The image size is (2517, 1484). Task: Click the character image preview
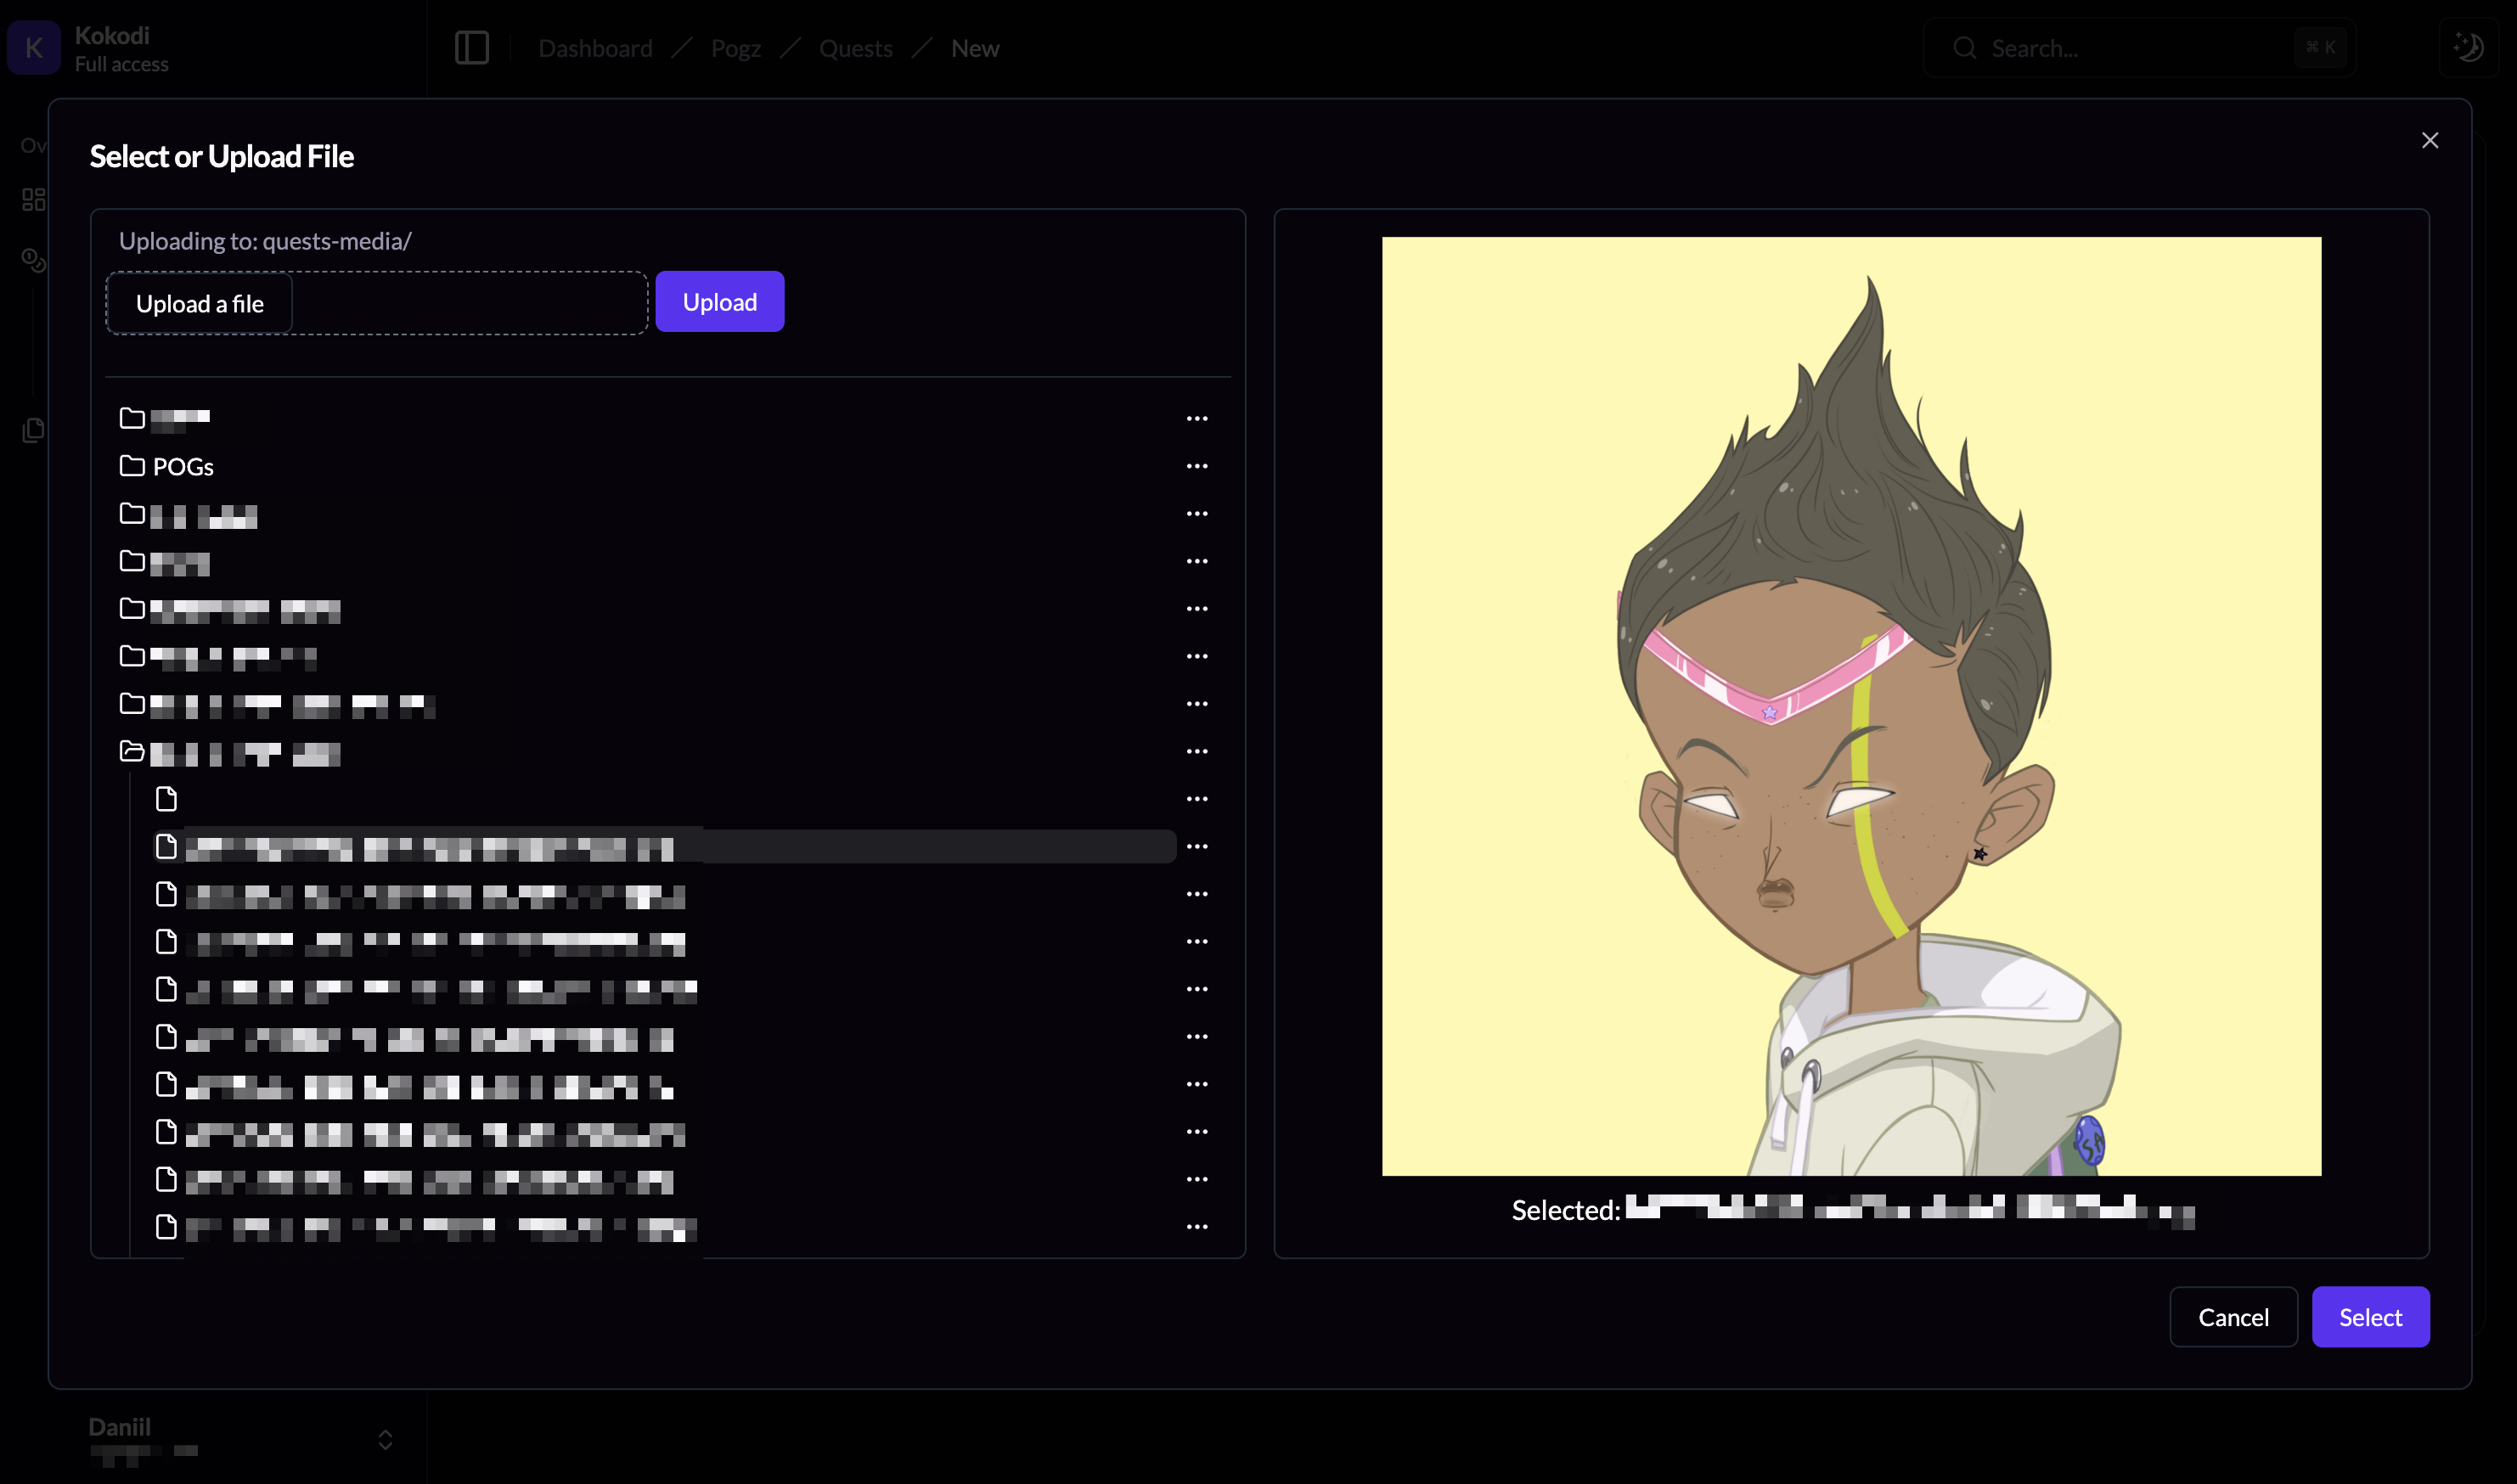click(x=1850, y=706)
